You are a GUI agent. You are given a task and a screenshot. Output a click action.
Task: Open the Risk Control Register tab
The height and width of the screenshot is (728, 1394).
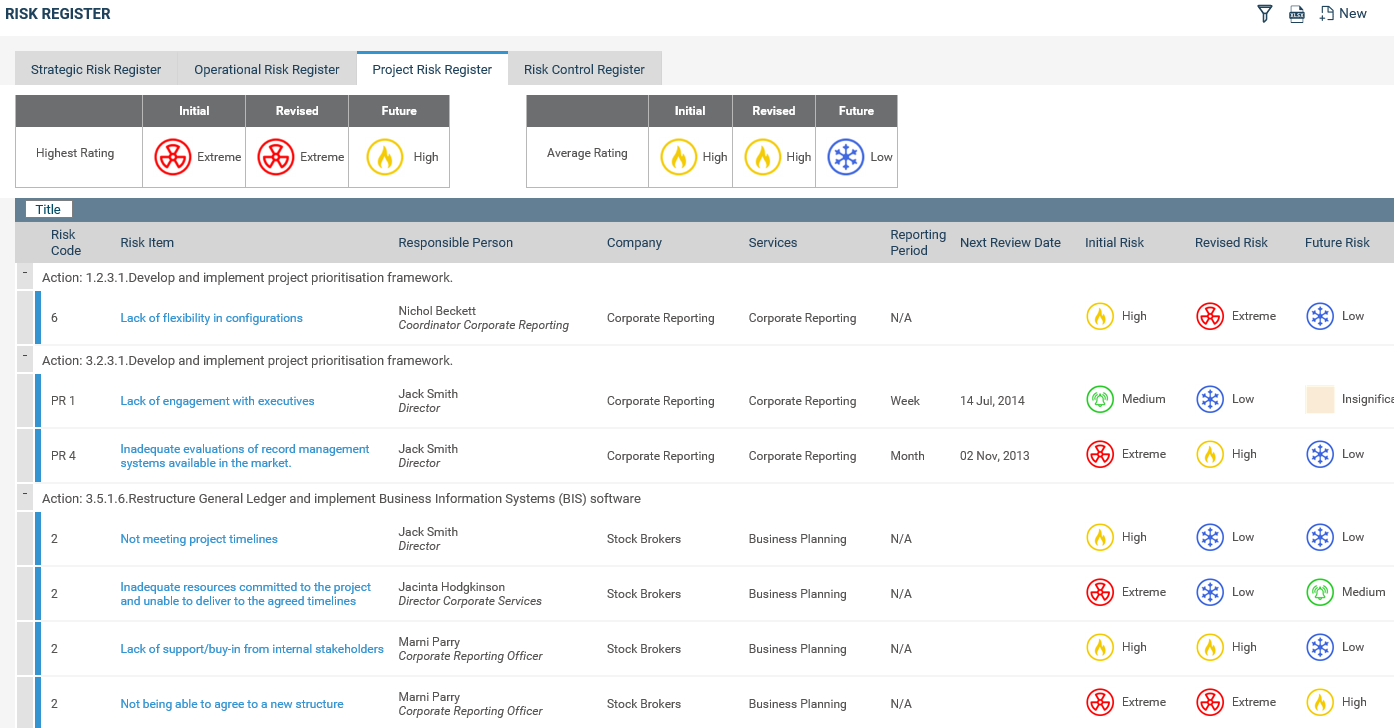584,68
